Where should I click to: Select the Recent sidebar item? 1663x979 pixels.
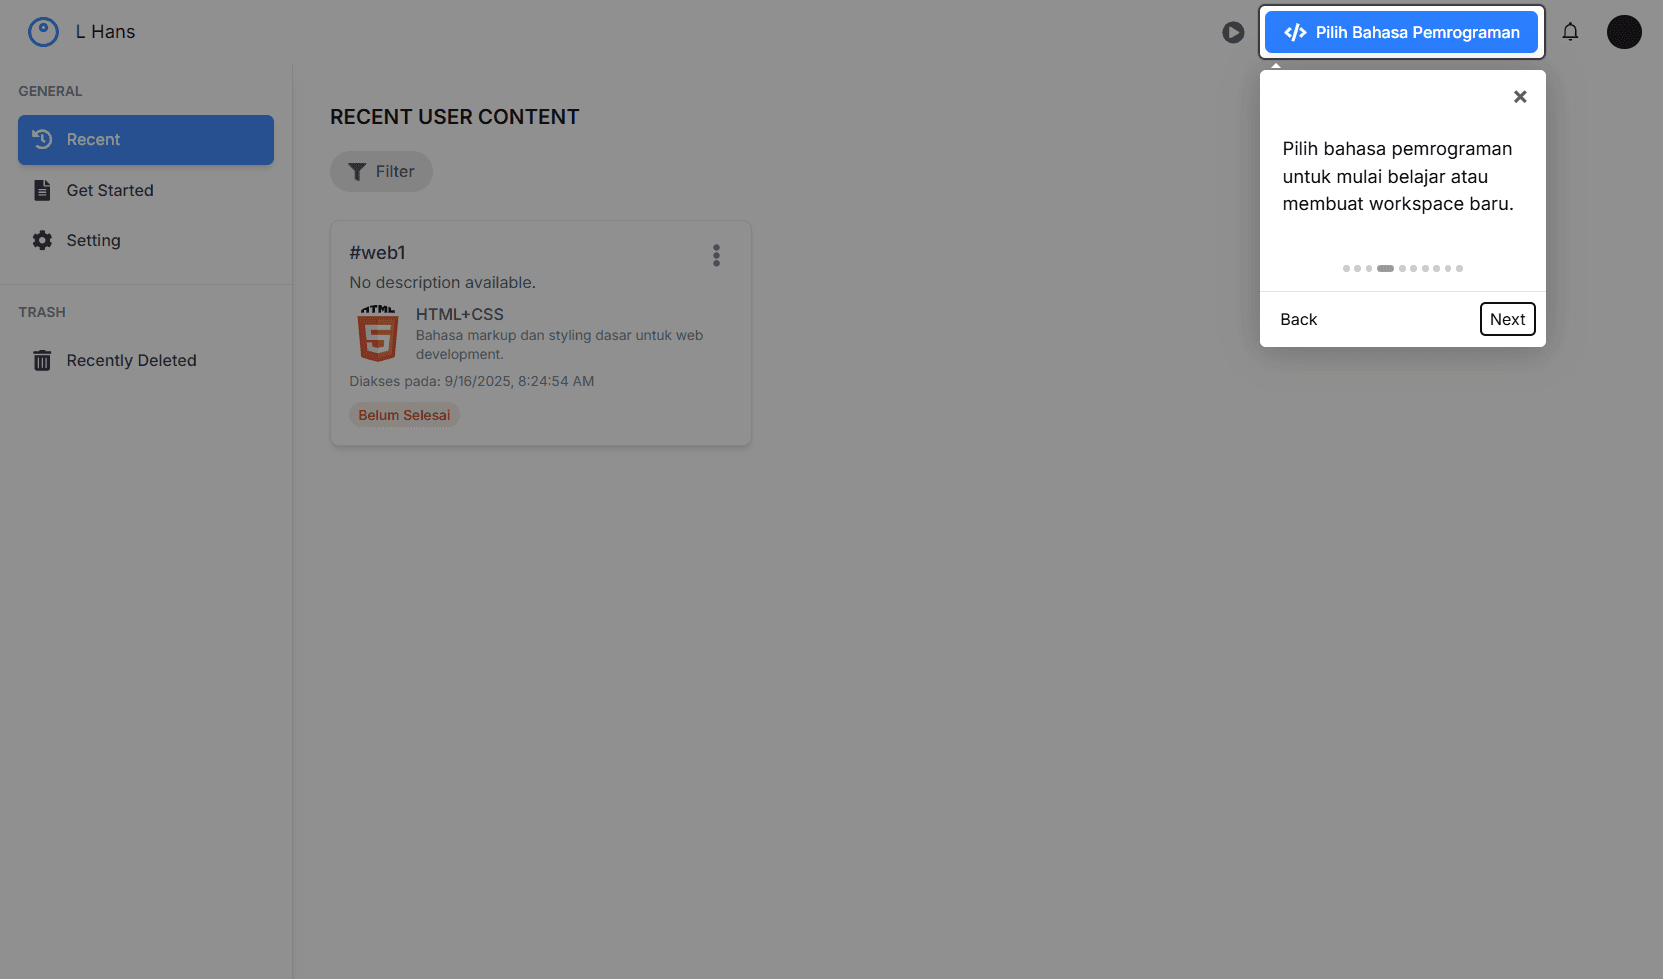pos(145,140)
